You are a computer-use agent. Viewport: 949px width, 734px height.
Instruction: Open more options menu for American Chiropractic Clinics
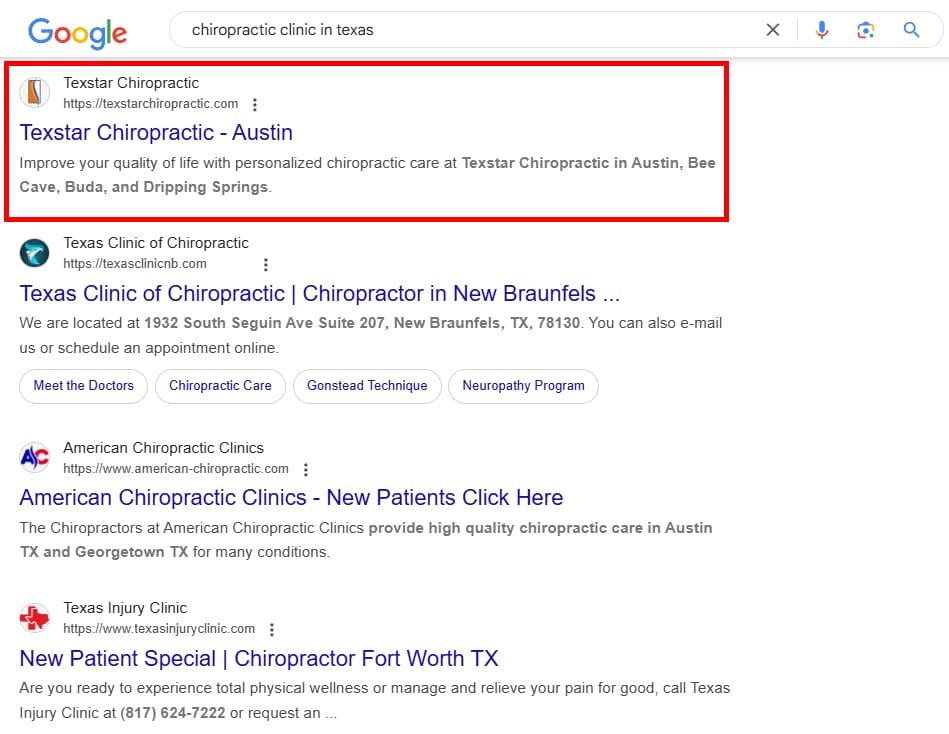[306, 470]
